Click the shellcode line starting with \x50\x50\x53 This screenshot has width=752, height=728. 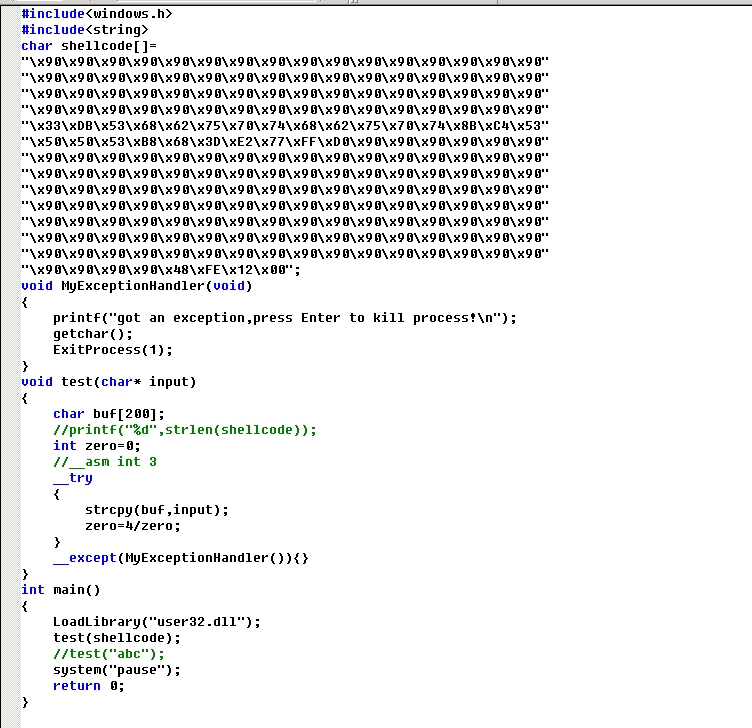pos(285,142)
